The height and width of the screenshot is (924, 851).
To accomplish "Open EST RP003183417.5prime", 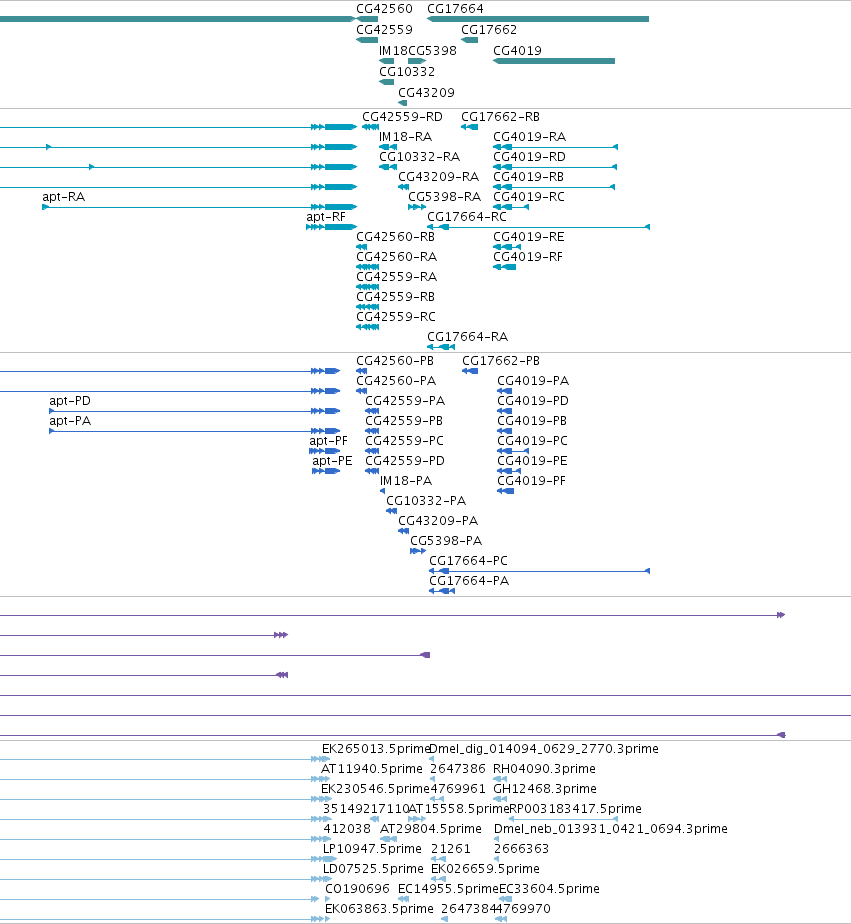I will 575,810.
